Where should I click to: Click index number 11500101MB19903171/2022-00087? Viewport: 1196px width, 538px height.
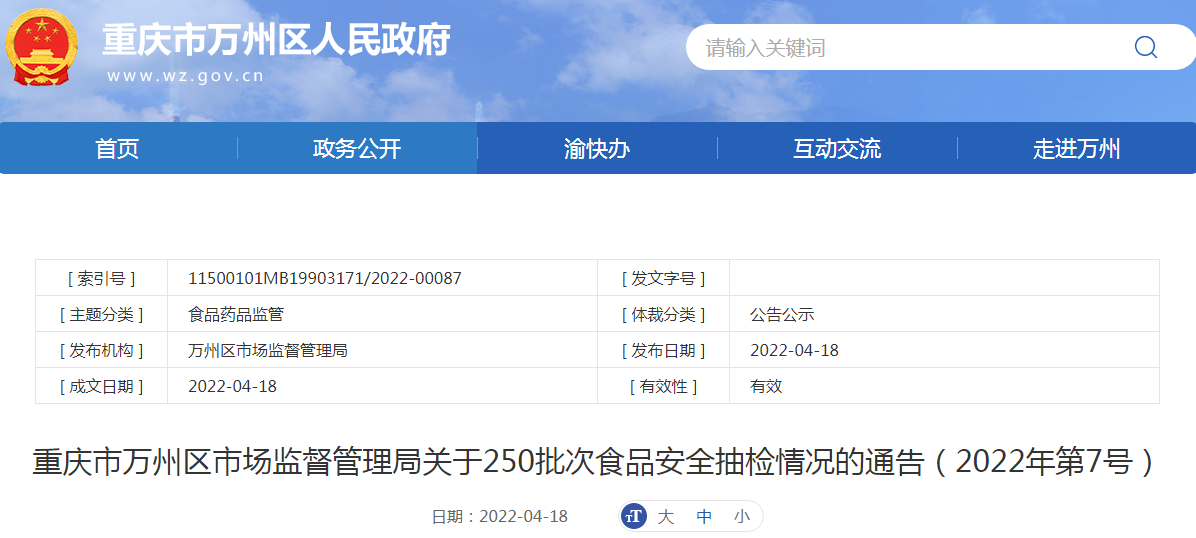(325, 278)
